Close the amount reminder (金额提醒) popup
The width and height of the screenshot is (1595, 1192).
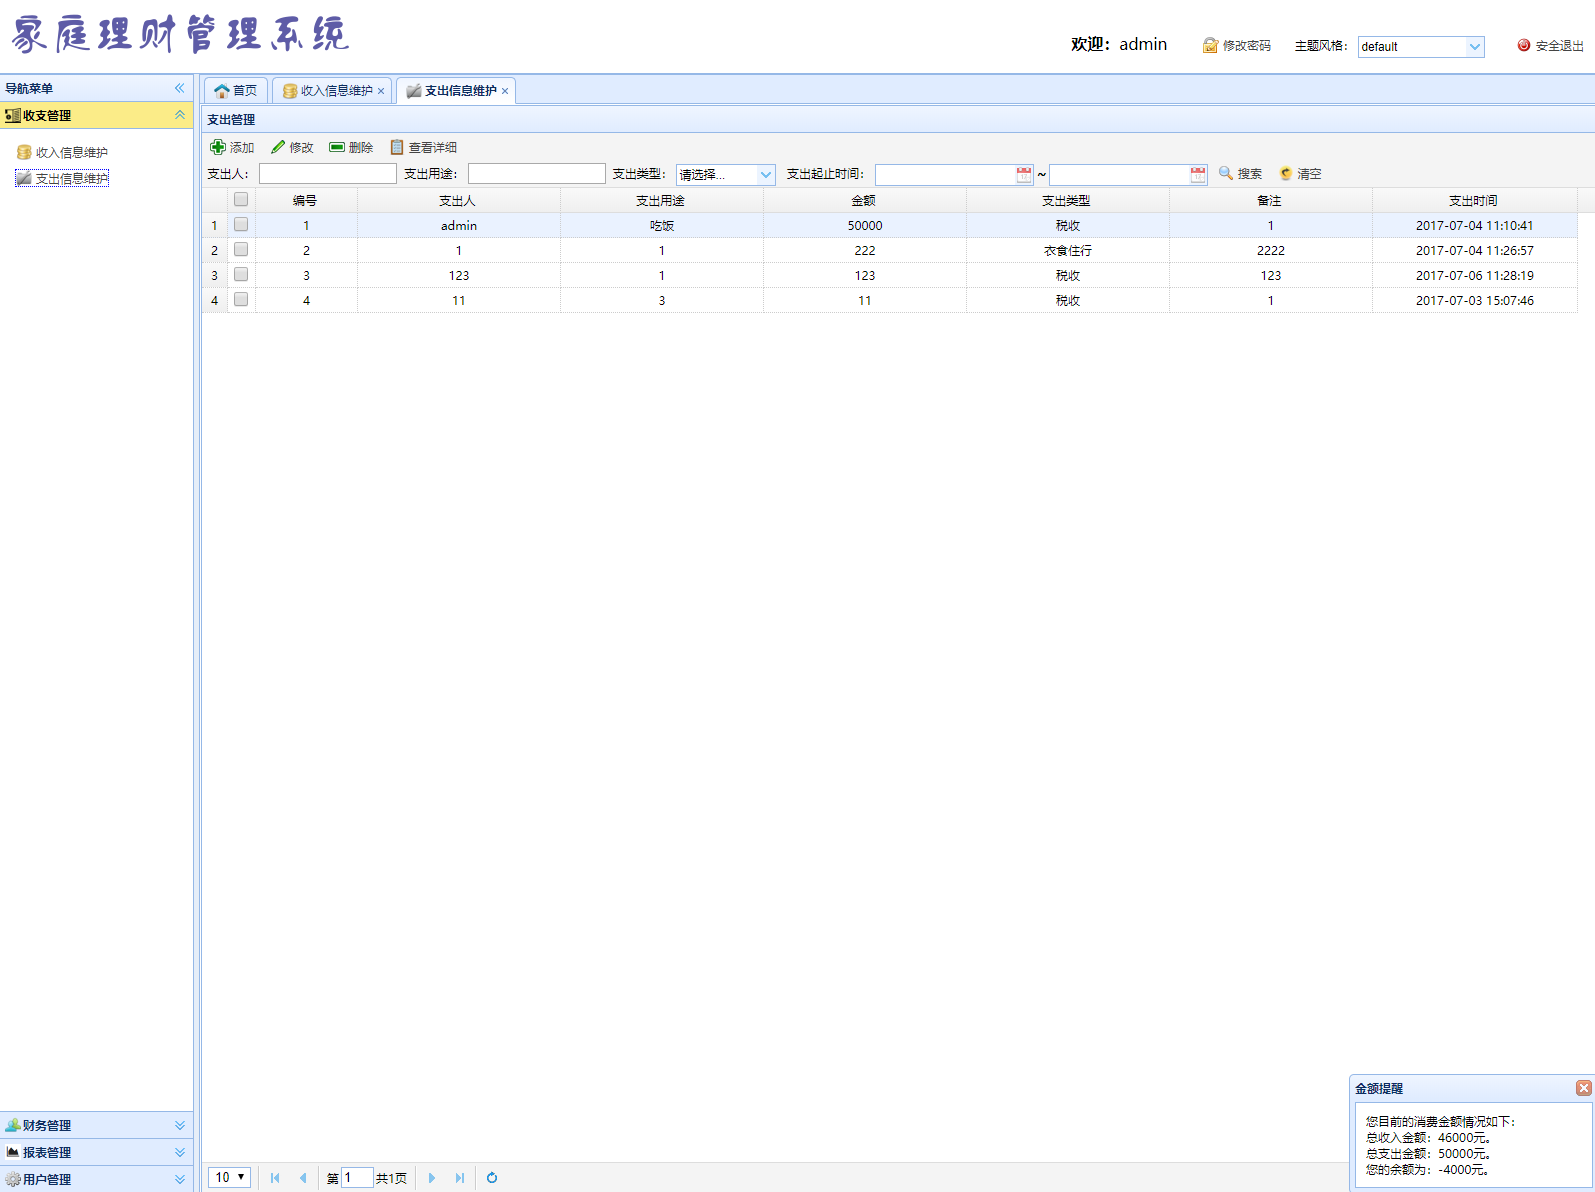1583,1088
